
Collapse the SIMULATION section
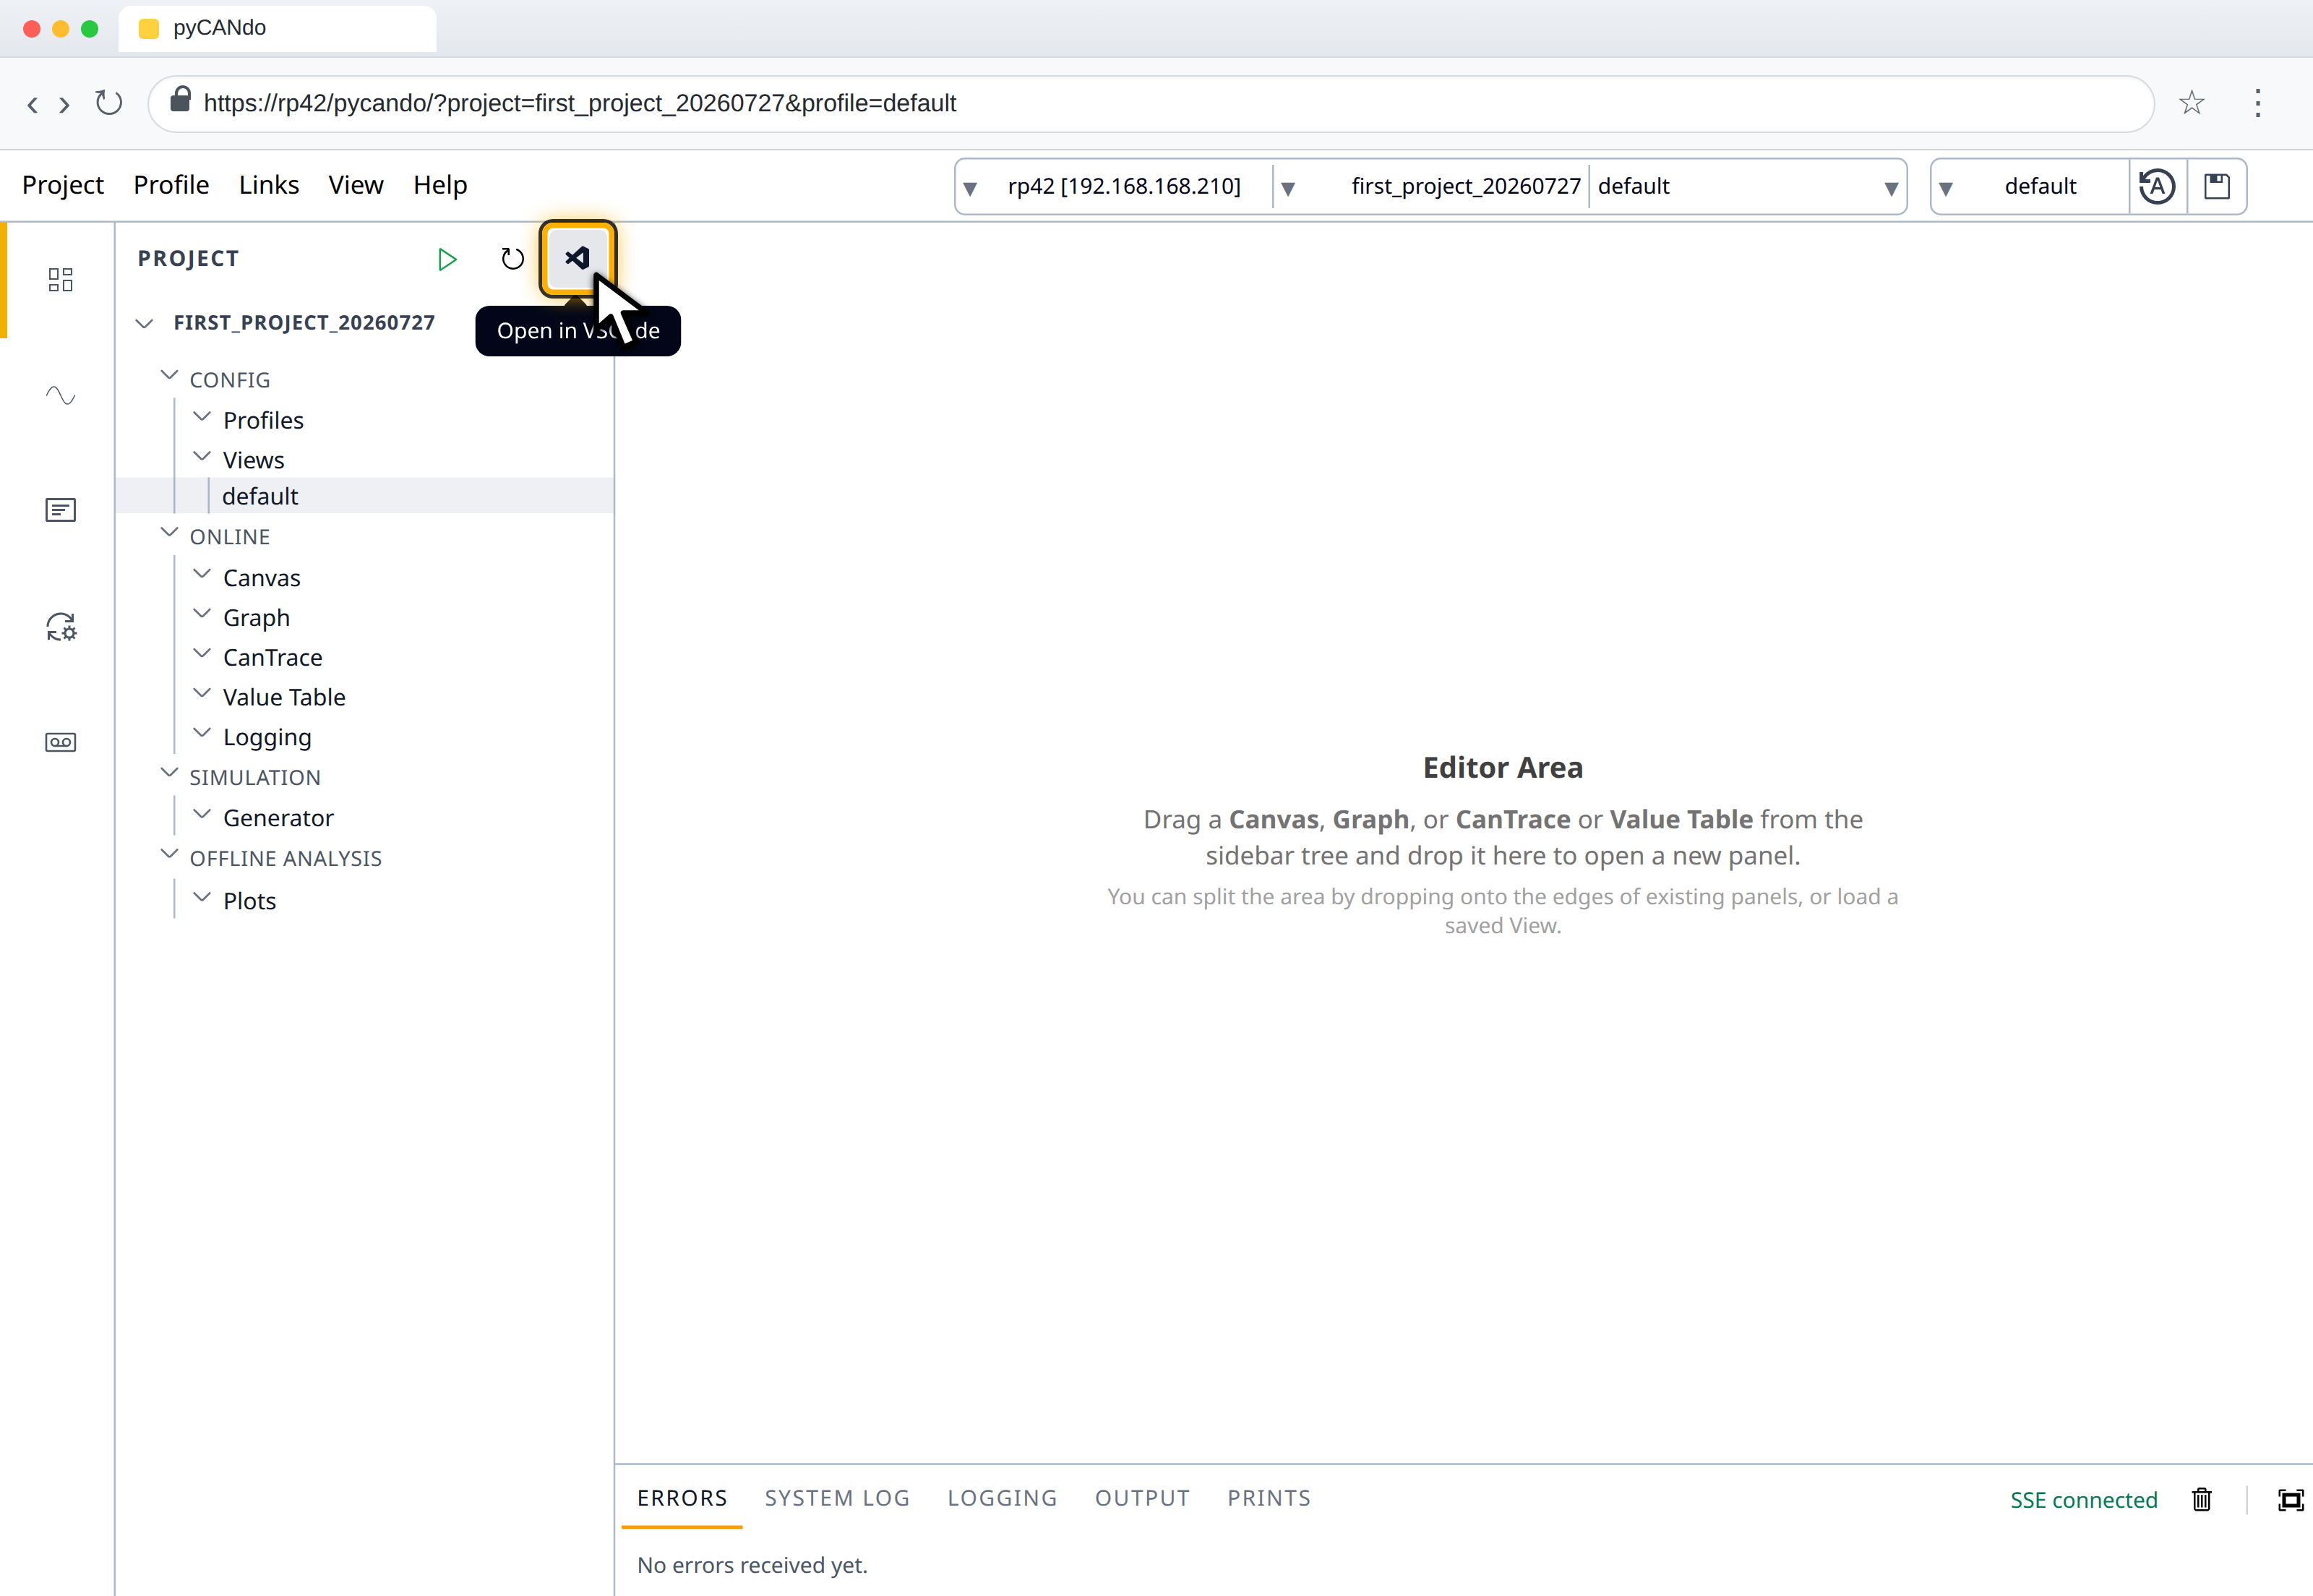point(169,773)
